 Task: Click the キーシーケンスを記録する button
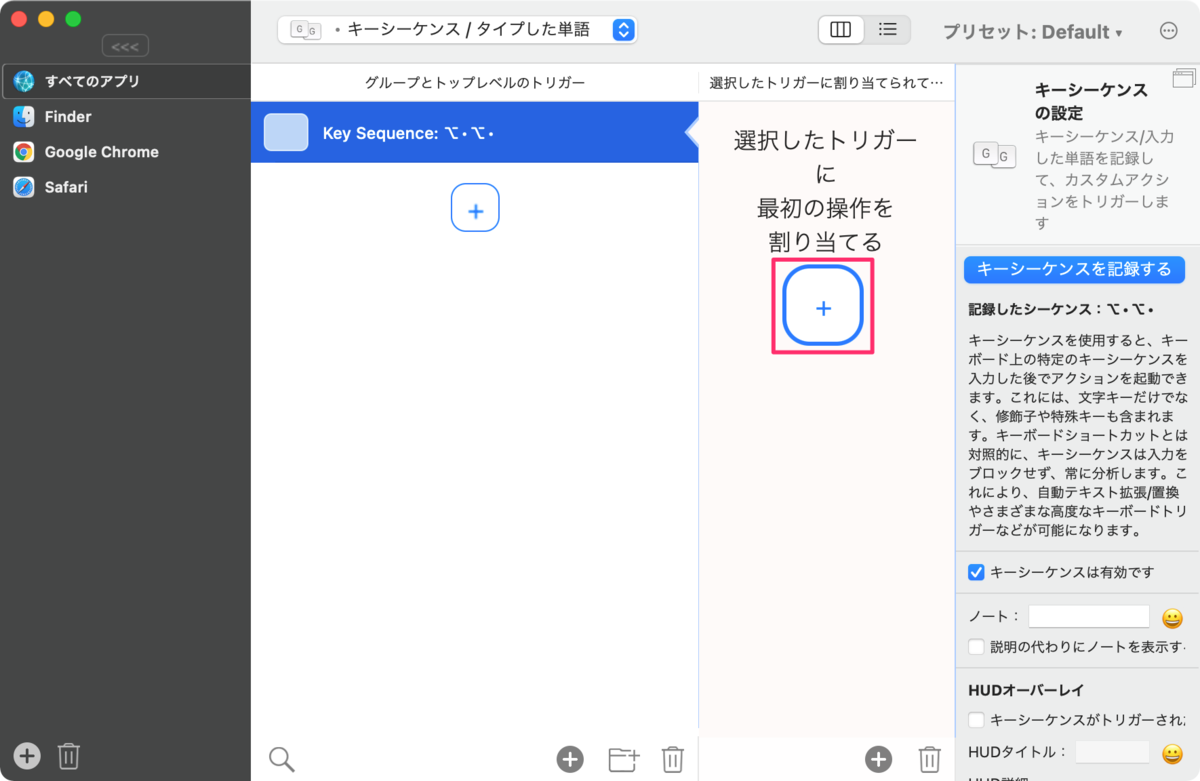click(x=1074, y=269)
